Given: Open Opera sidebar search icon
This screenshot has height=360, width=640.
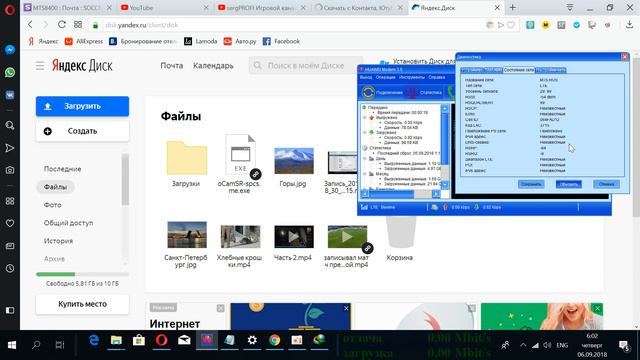Looking at the screenshot, I should tap(10, 125).
